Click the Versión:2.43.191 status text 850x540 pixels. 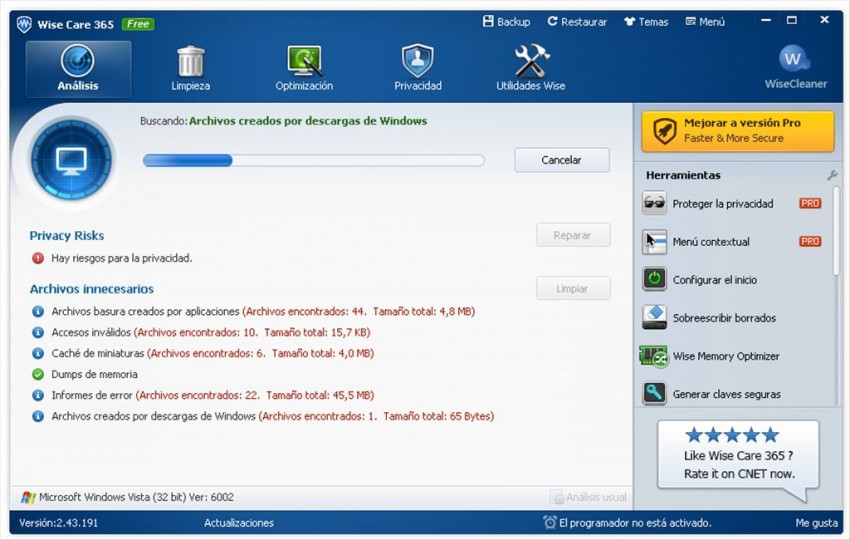click(59, 523)
